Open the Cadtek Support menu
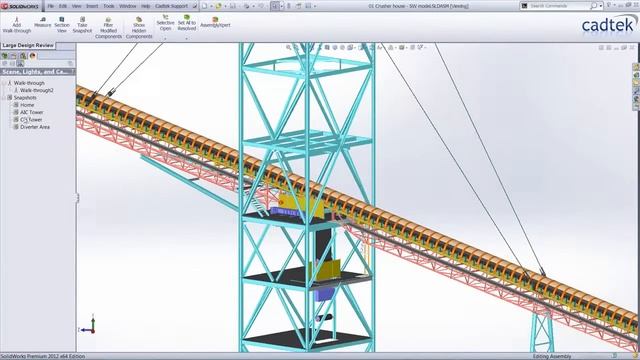This screenshot has width=640, height=360. coord(171,6)
